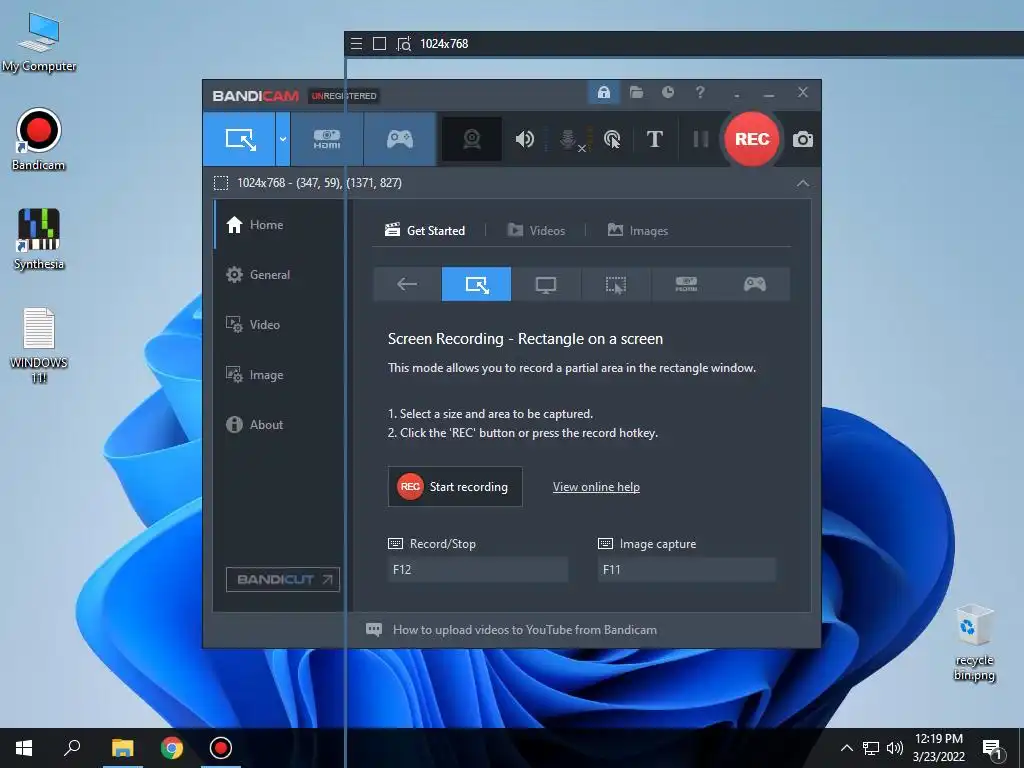The width and height of the screenshot is (1024, 768).
Task: Open output folder icon in title bar
Action: pos(636,92)
